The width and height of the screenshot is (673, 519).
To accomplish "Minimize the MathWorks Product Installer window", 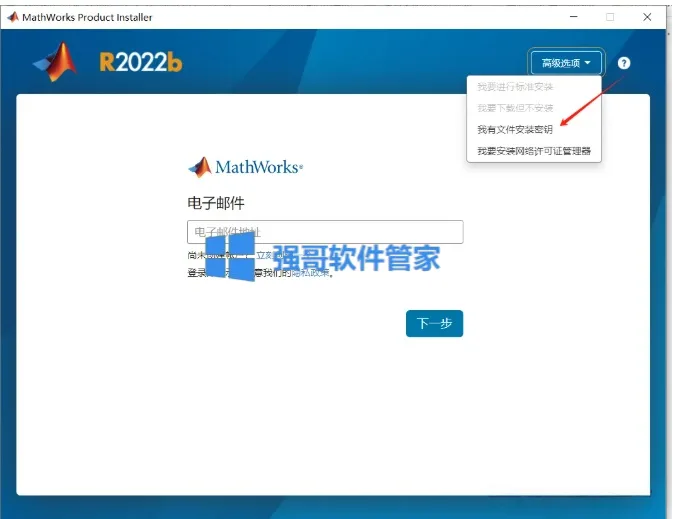I will pos(573,17).
